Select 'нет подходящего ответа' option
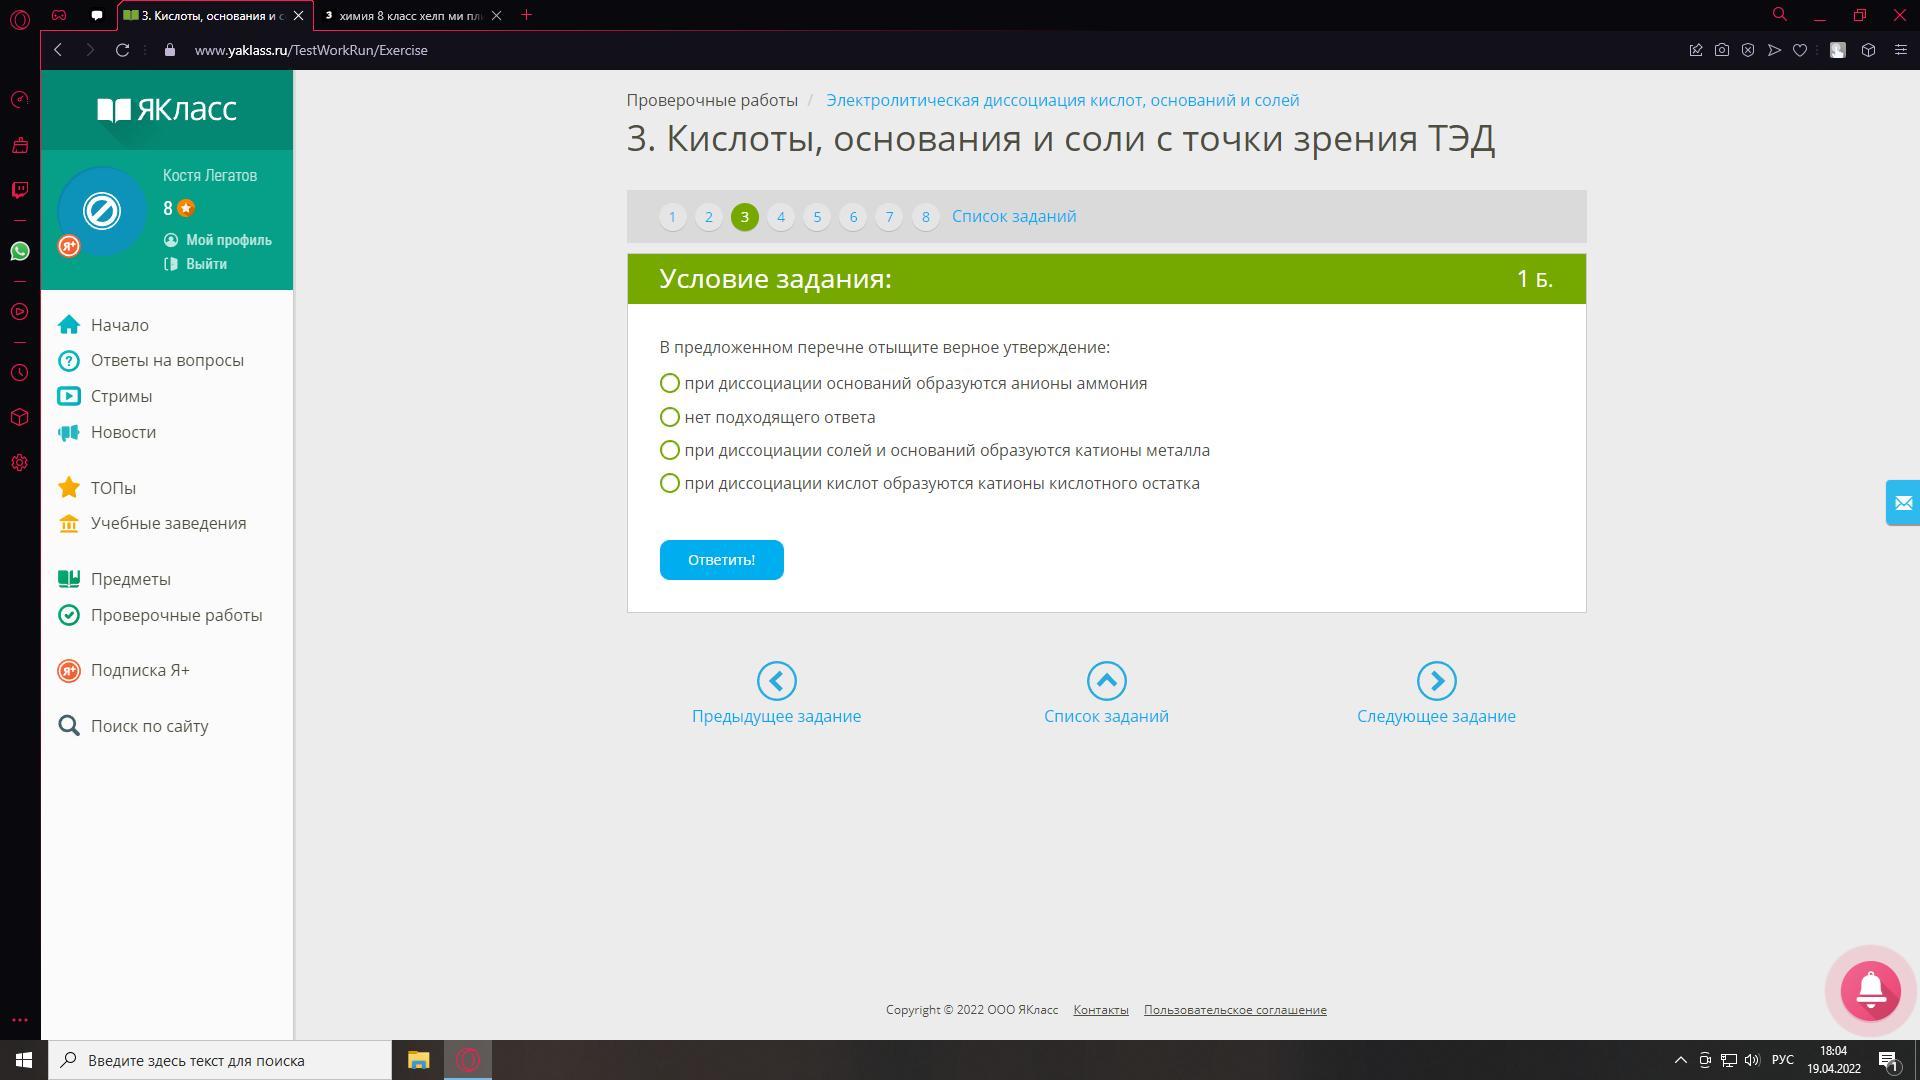The image size is (1920, 1080). point(670,417)
